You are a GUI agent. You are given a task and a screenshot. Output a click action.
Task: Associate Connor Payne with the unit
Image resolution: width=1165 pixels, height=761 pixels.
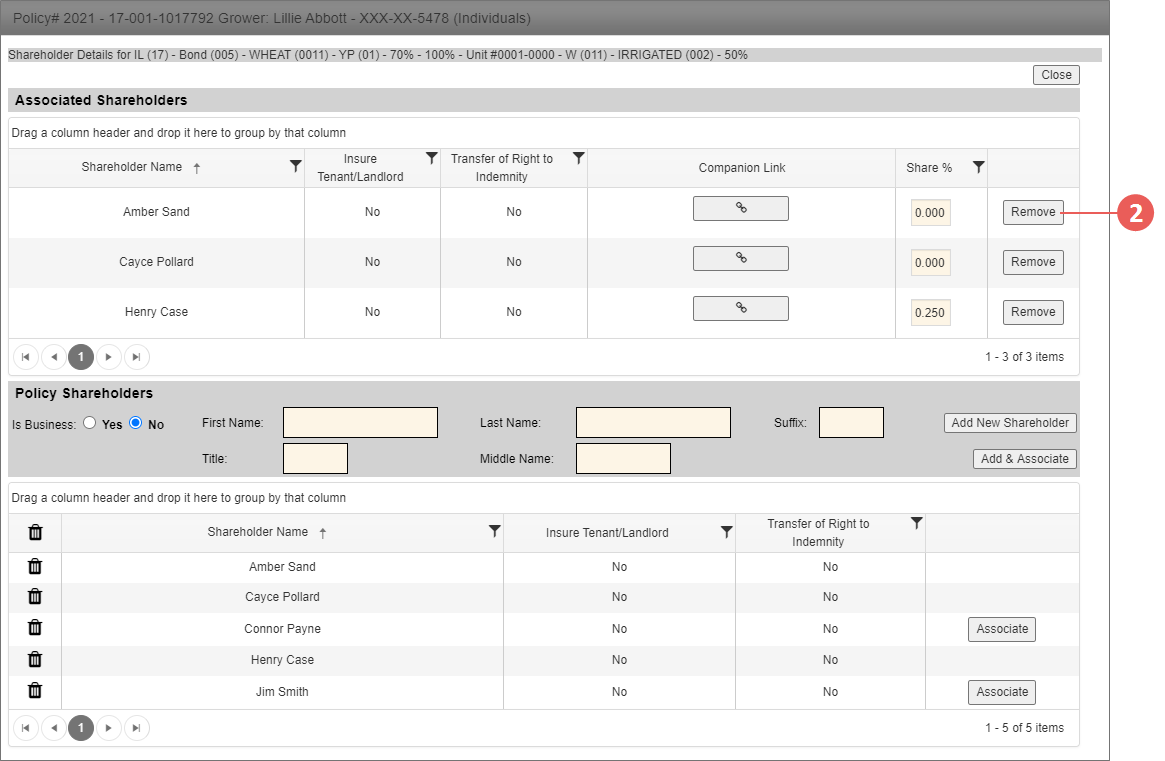point(1002,629)
